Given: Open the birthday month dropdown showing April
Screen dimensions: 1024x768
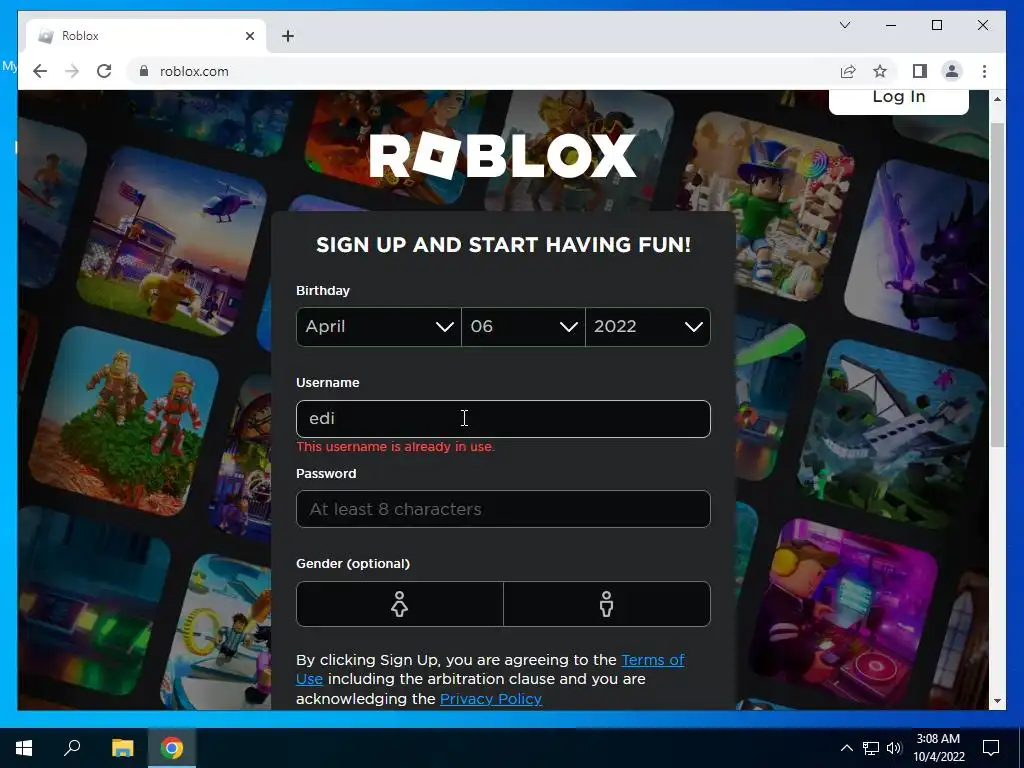Looking at the screenshot, I should coord(379,327).
